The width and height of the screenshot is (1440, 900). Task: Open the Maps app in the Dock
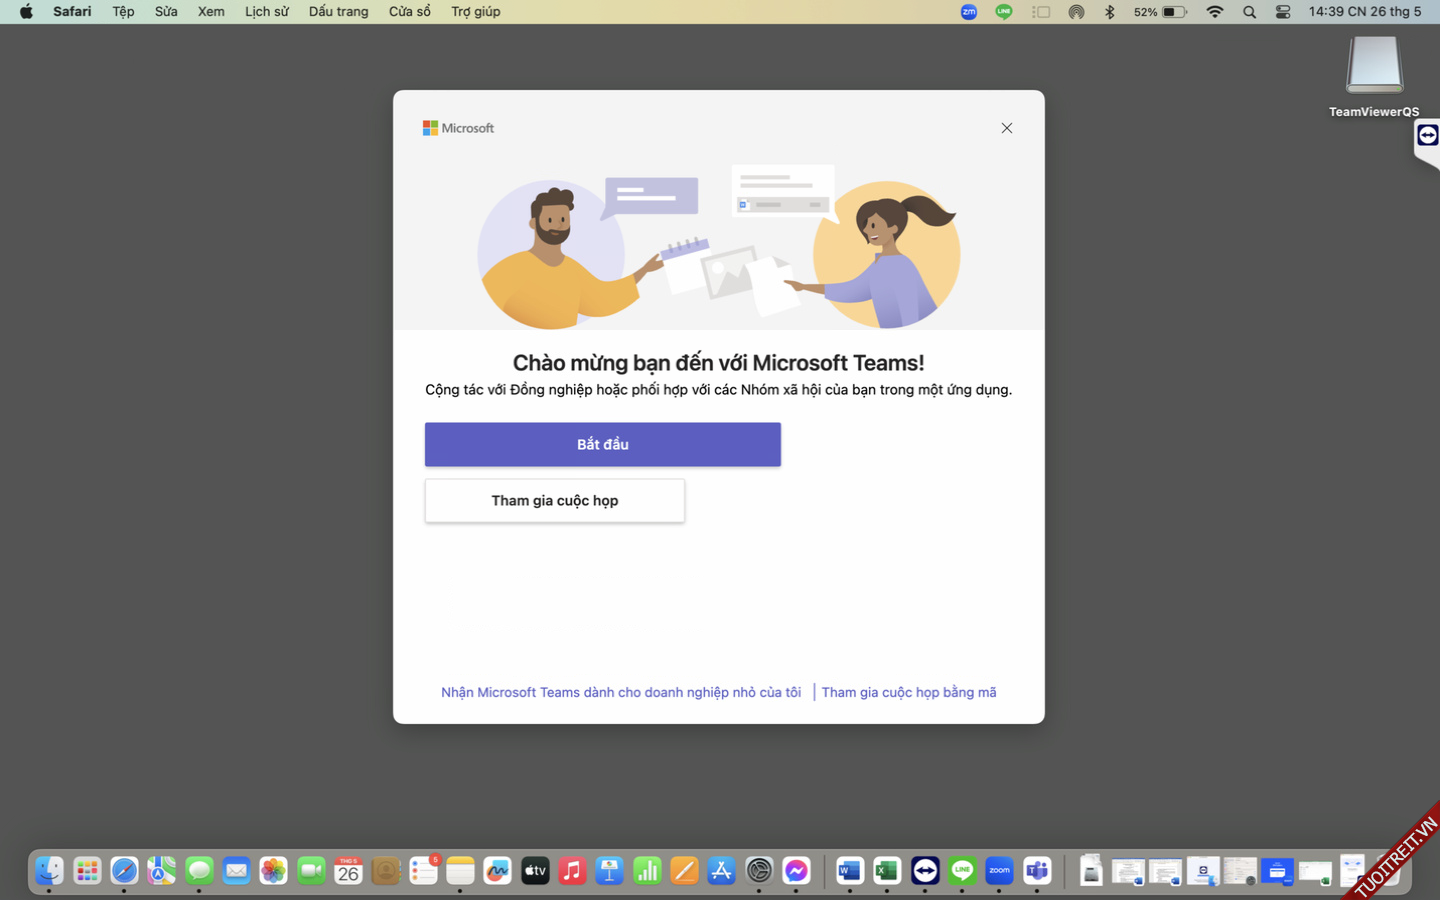coord(161,871)
